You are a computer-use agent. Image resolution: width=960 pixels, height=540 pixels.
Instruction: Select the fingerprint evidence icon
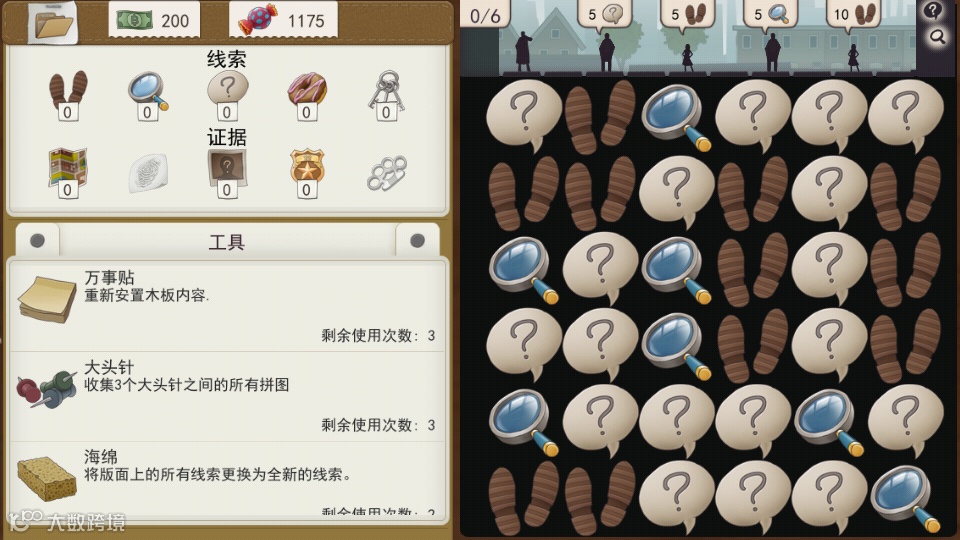148,173
